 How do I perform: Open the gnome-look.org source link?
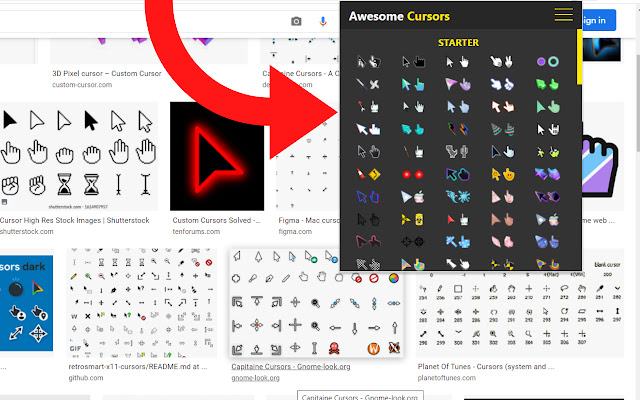(256, 378)
